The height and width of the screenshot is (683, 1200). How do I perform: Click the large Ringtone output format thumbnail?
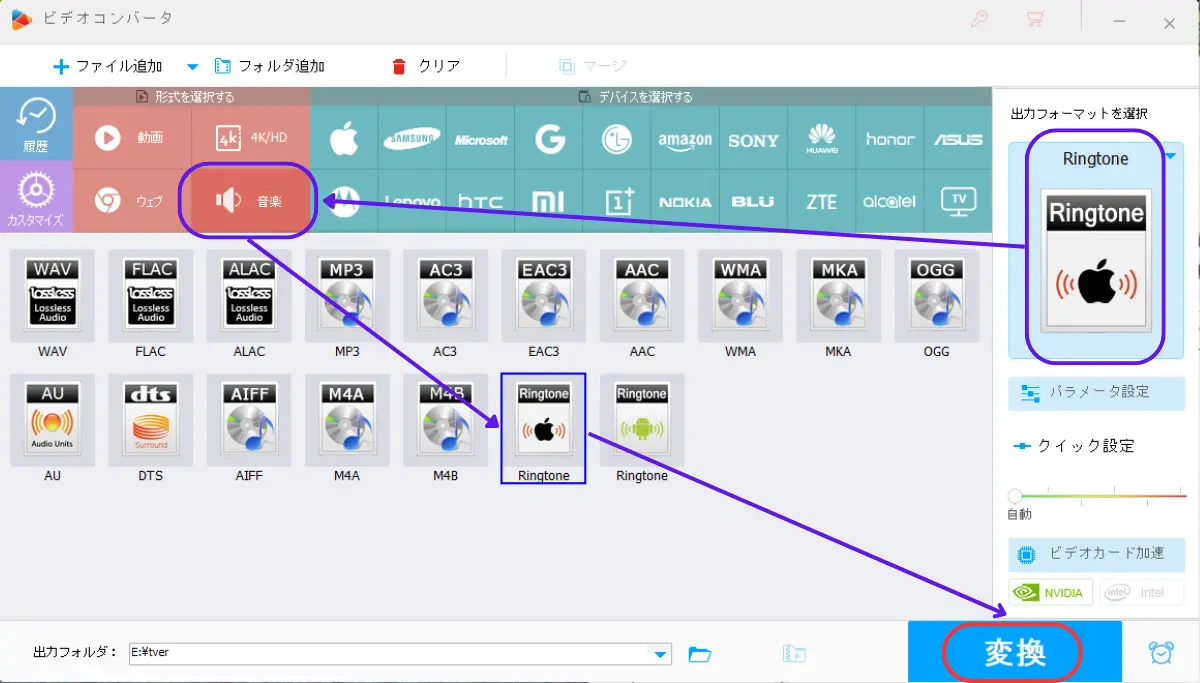pos(1096,260)
